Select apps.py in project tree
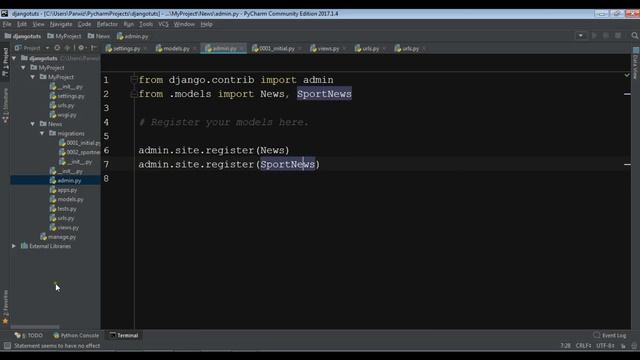 (63, 190)
